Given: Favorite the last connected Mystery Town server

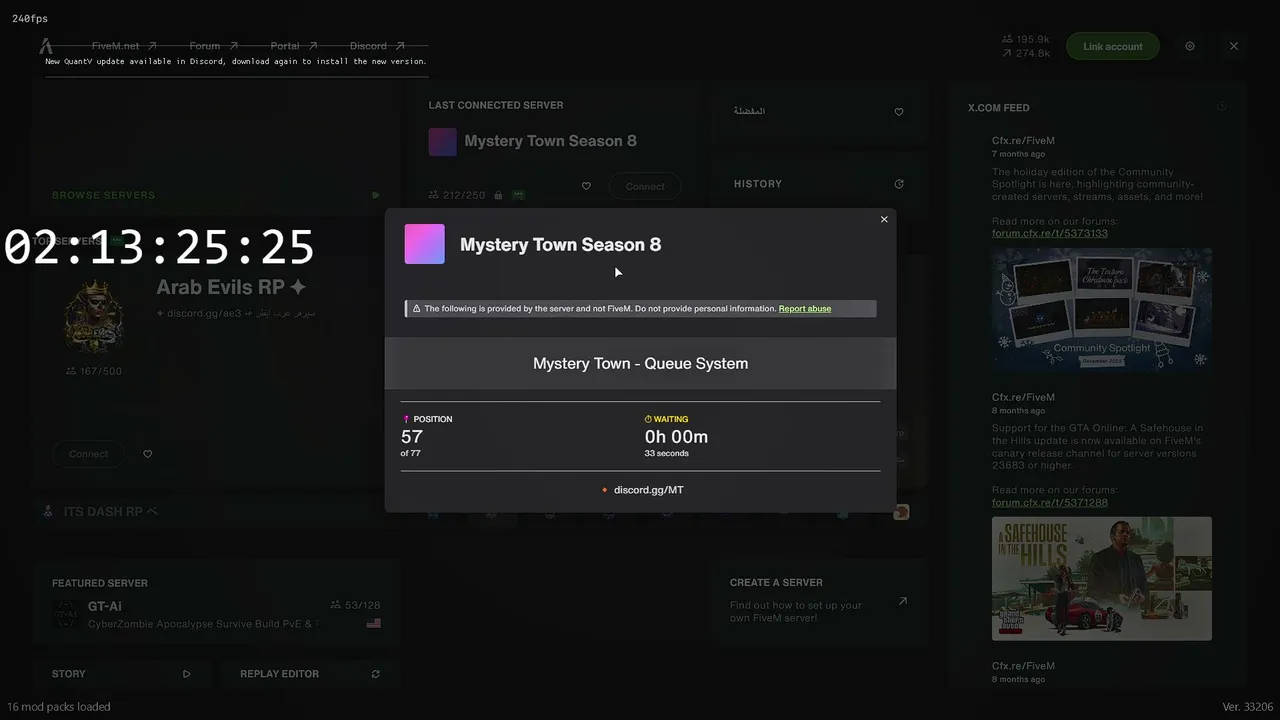Looking at the screenshot, I should [x=586, y=186].
